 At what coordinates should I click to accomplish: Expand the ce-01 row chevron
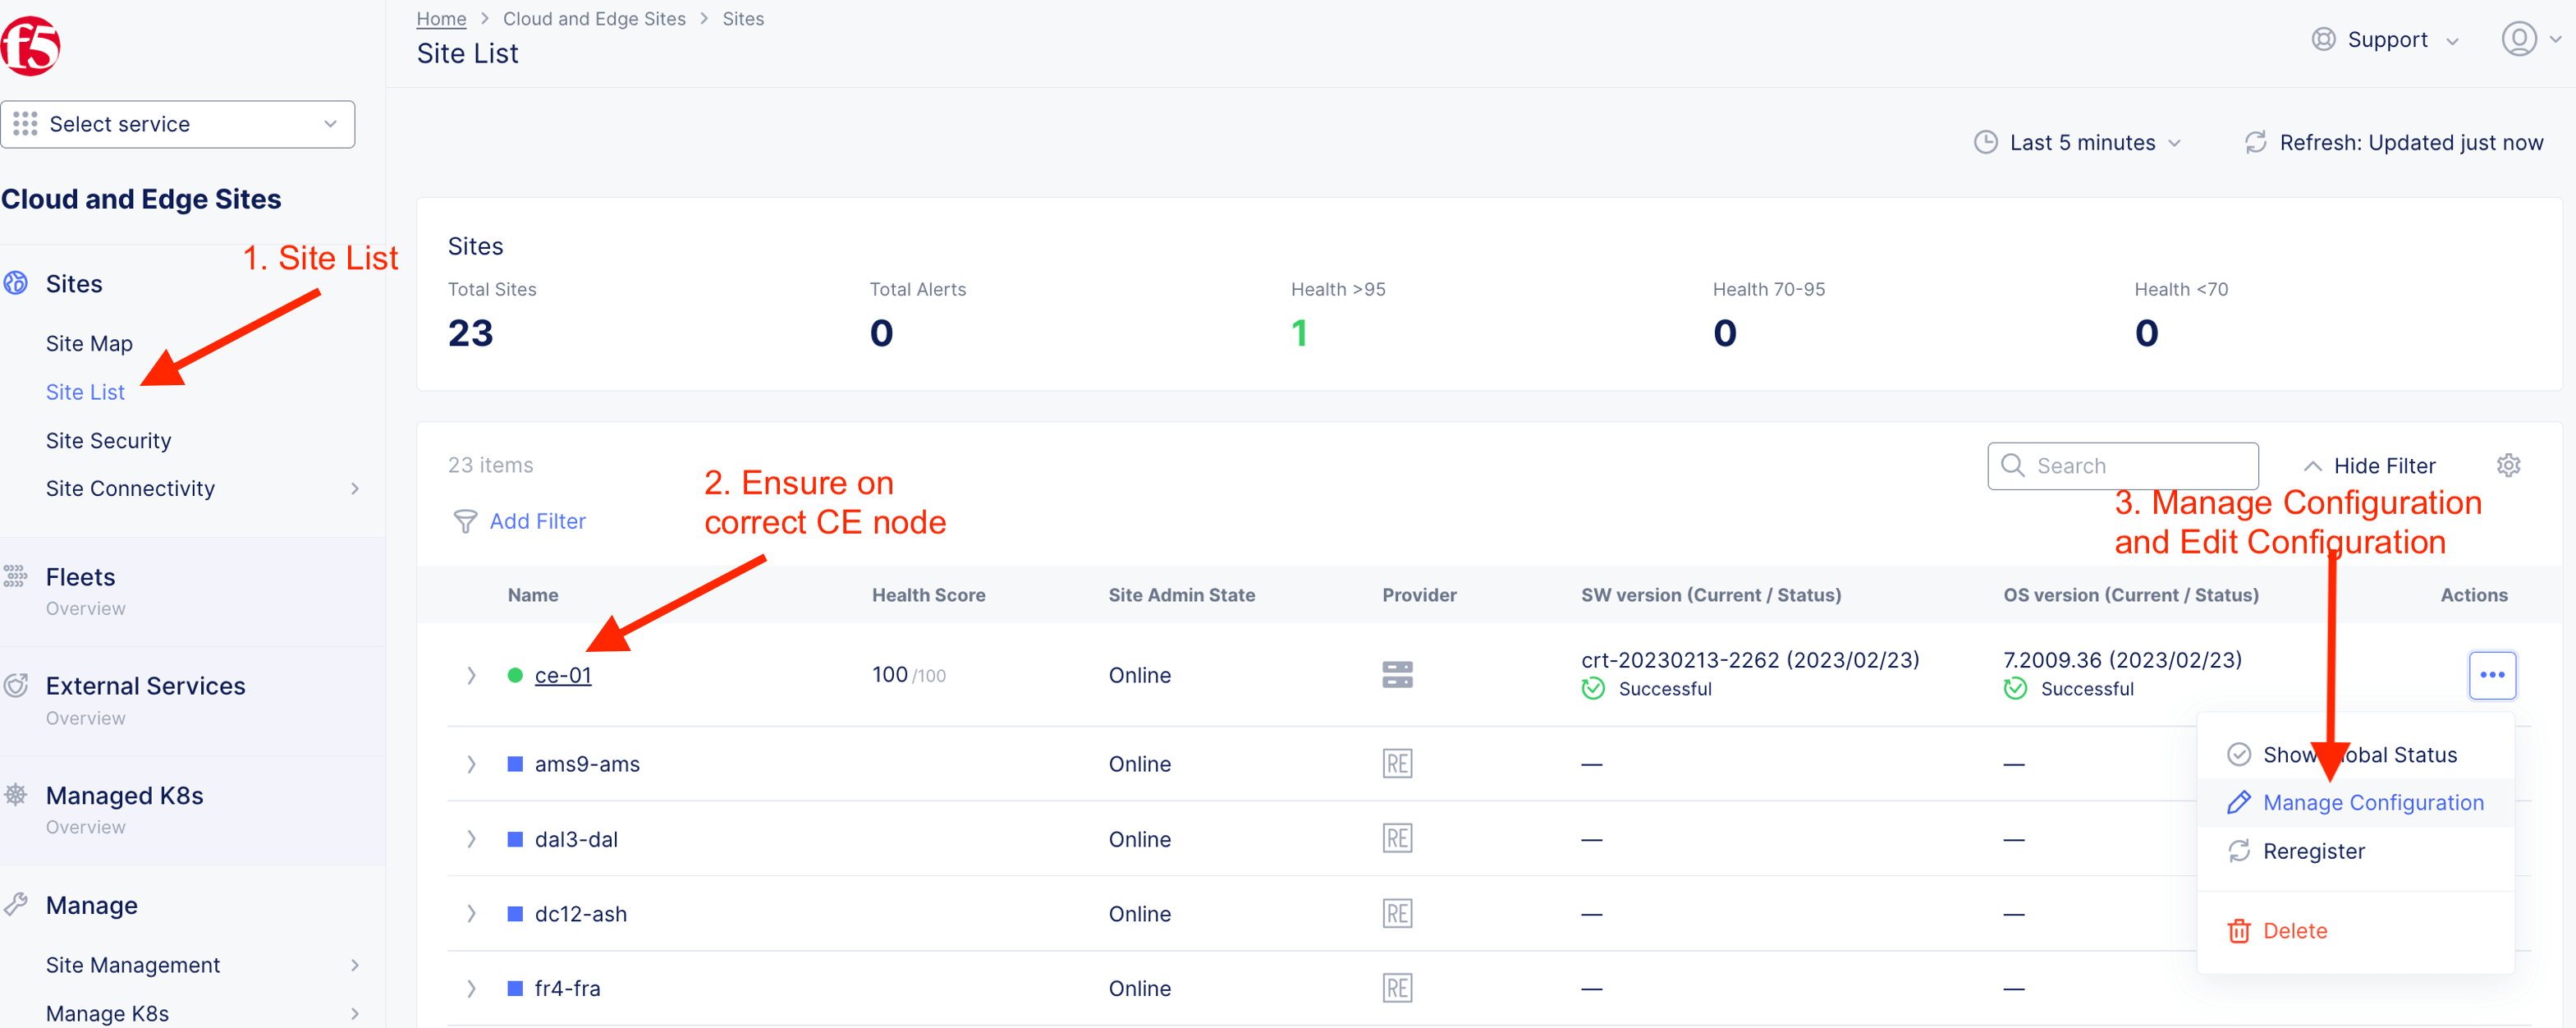471,675
